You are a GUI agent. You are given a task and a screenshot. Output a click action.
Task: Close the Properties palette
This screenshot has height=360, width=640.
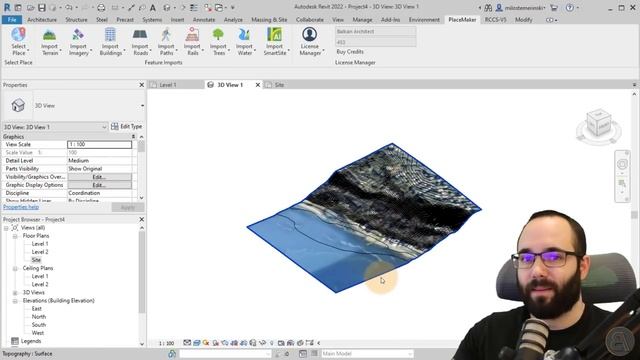click(x=142, y=85)
